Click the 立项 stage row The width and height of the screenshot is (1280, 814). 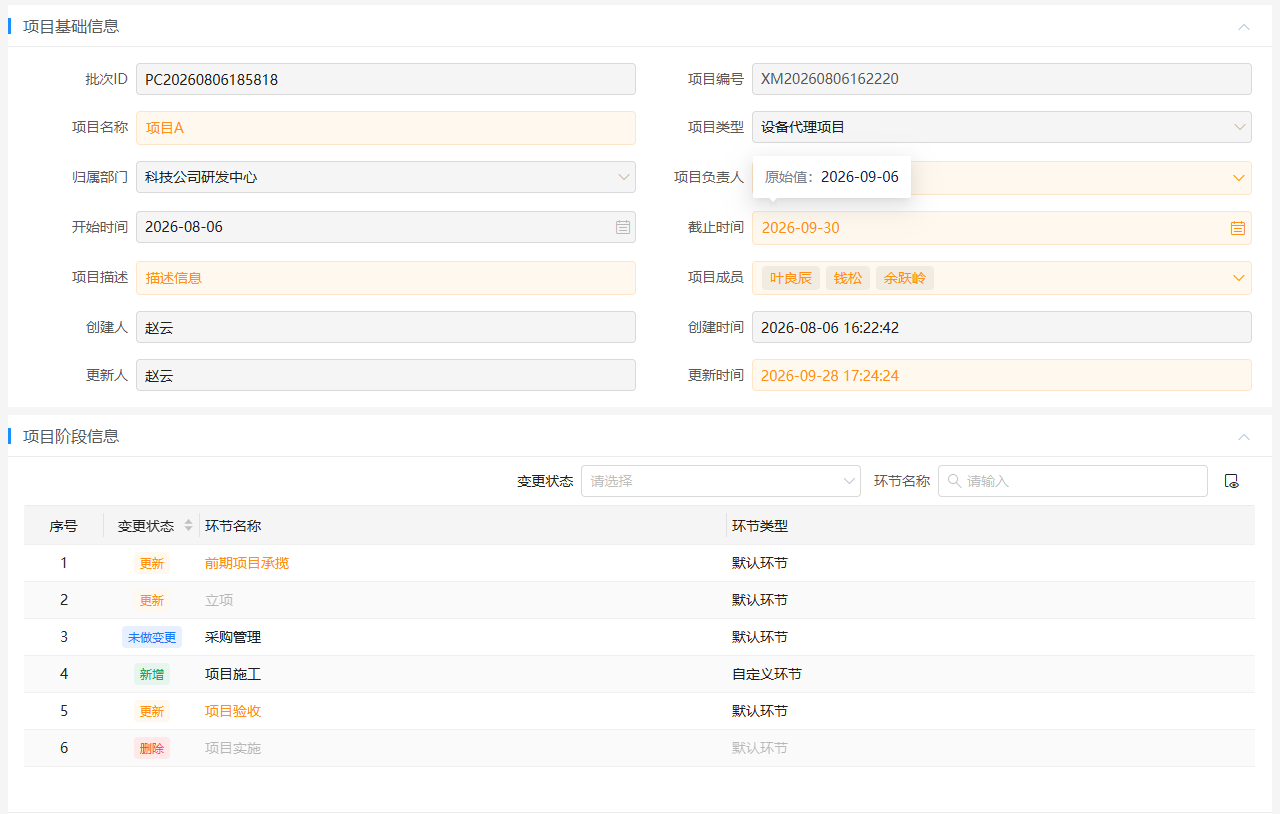(x=639, y=600)
